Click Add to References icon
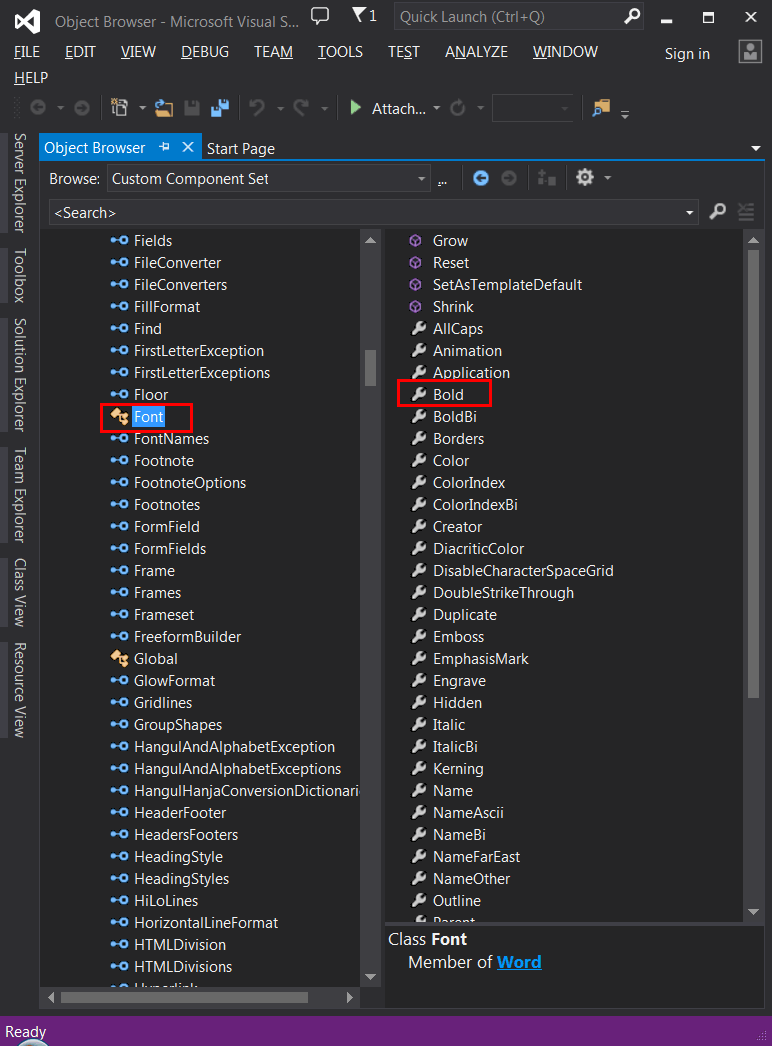Viewport: 772px width, 1046px height. (546, 178)
